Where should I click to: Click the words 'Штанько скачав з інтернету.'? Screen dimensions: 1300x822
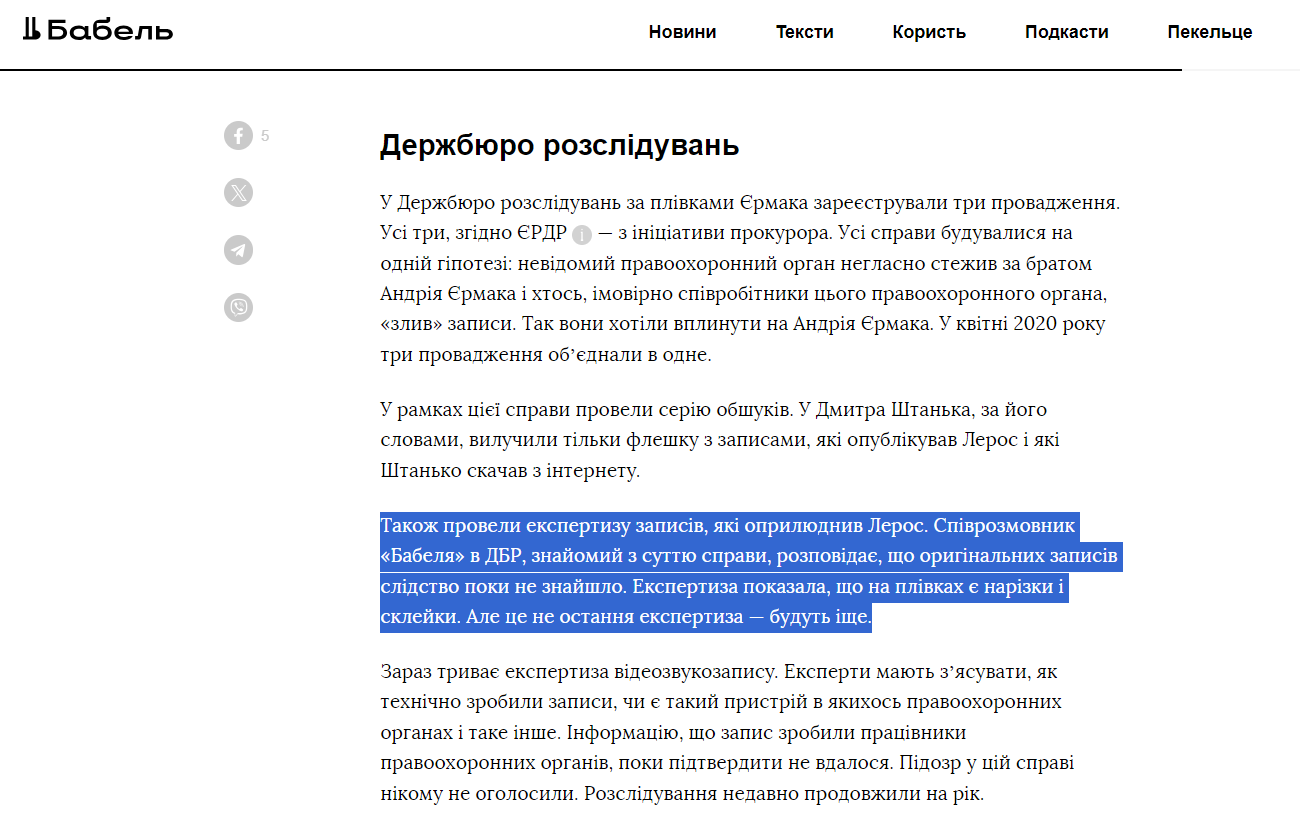[509, 470]
